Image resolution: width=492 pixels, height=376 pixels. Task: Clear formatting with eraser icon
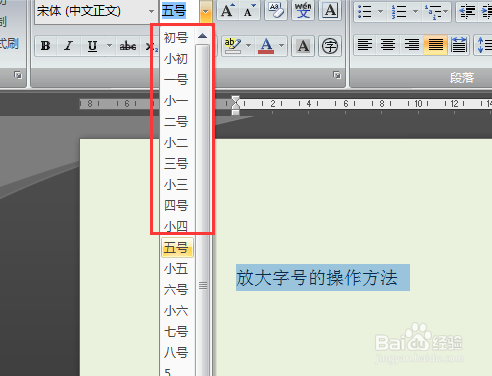[x=276, y=11]
